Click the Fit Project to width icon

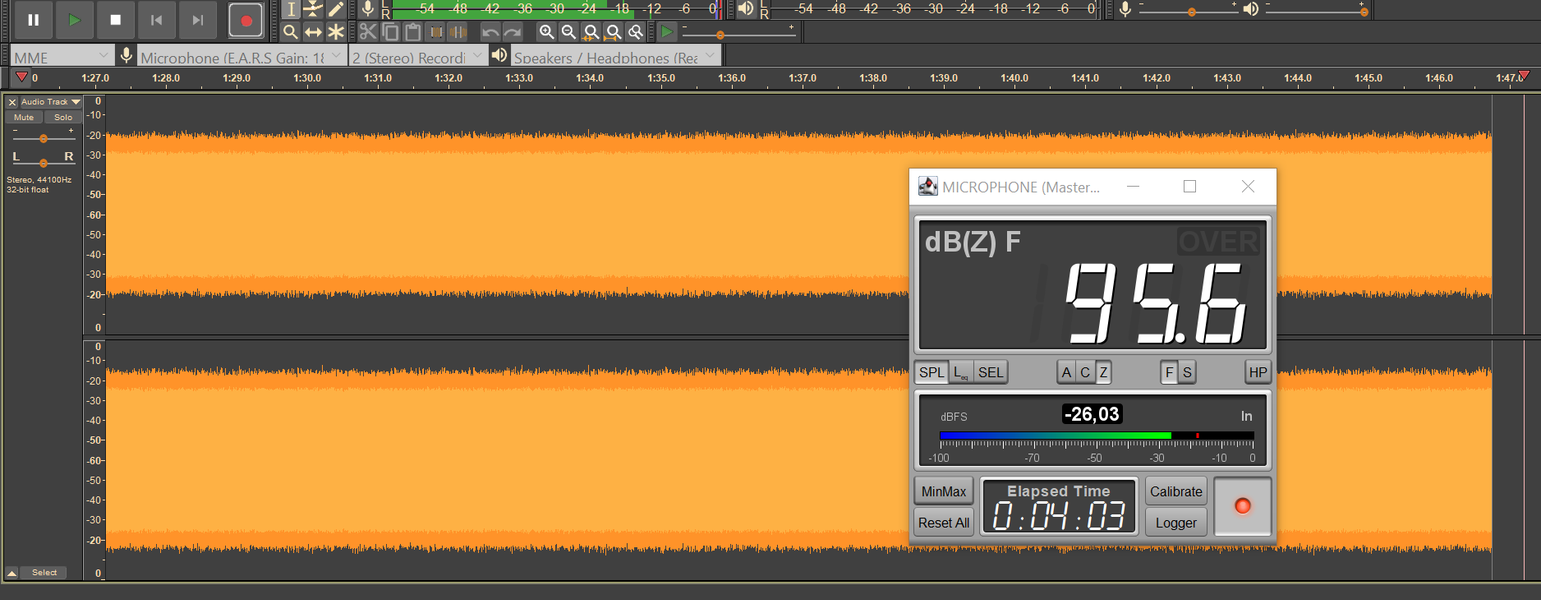point(613,32)
